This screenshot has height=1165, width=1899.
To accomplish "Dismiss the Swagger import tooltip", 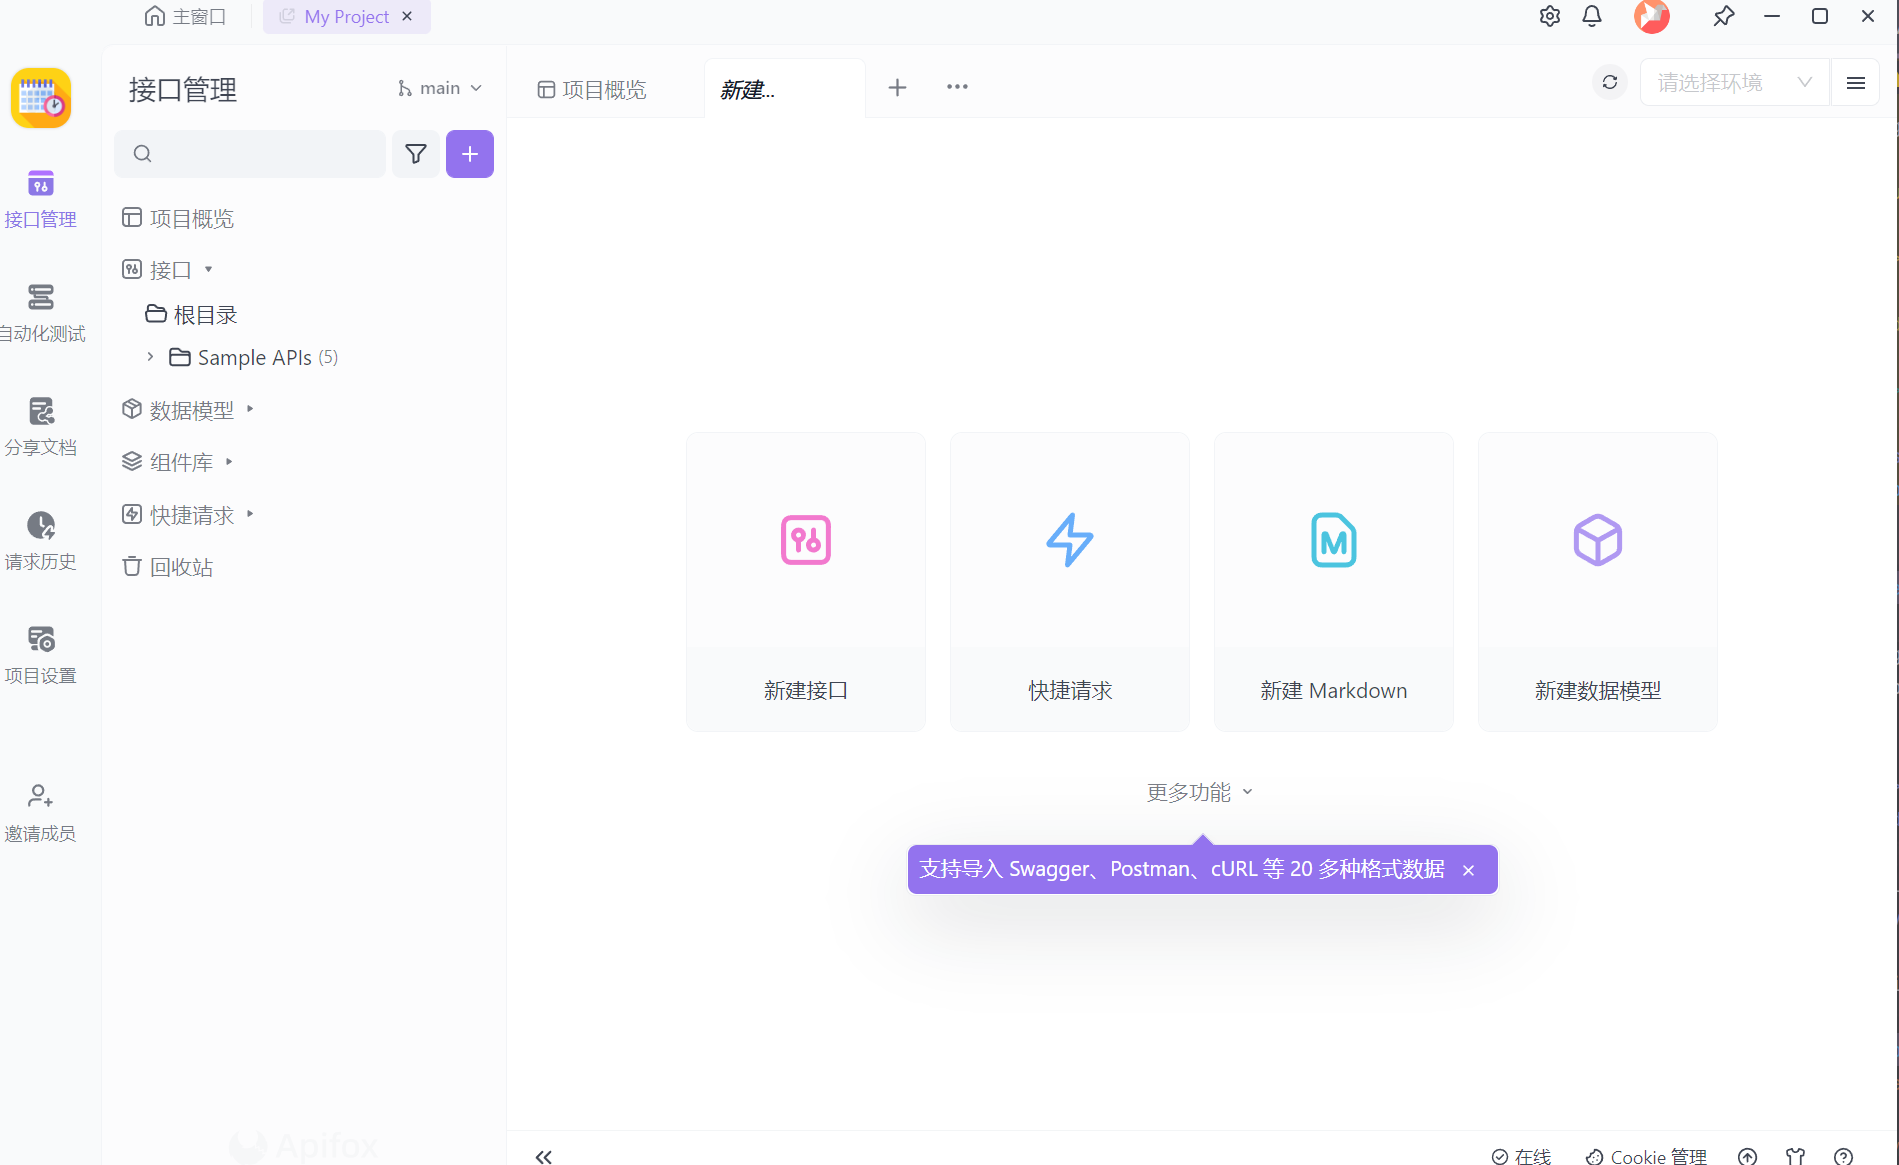I will [x=1468, y=871].
